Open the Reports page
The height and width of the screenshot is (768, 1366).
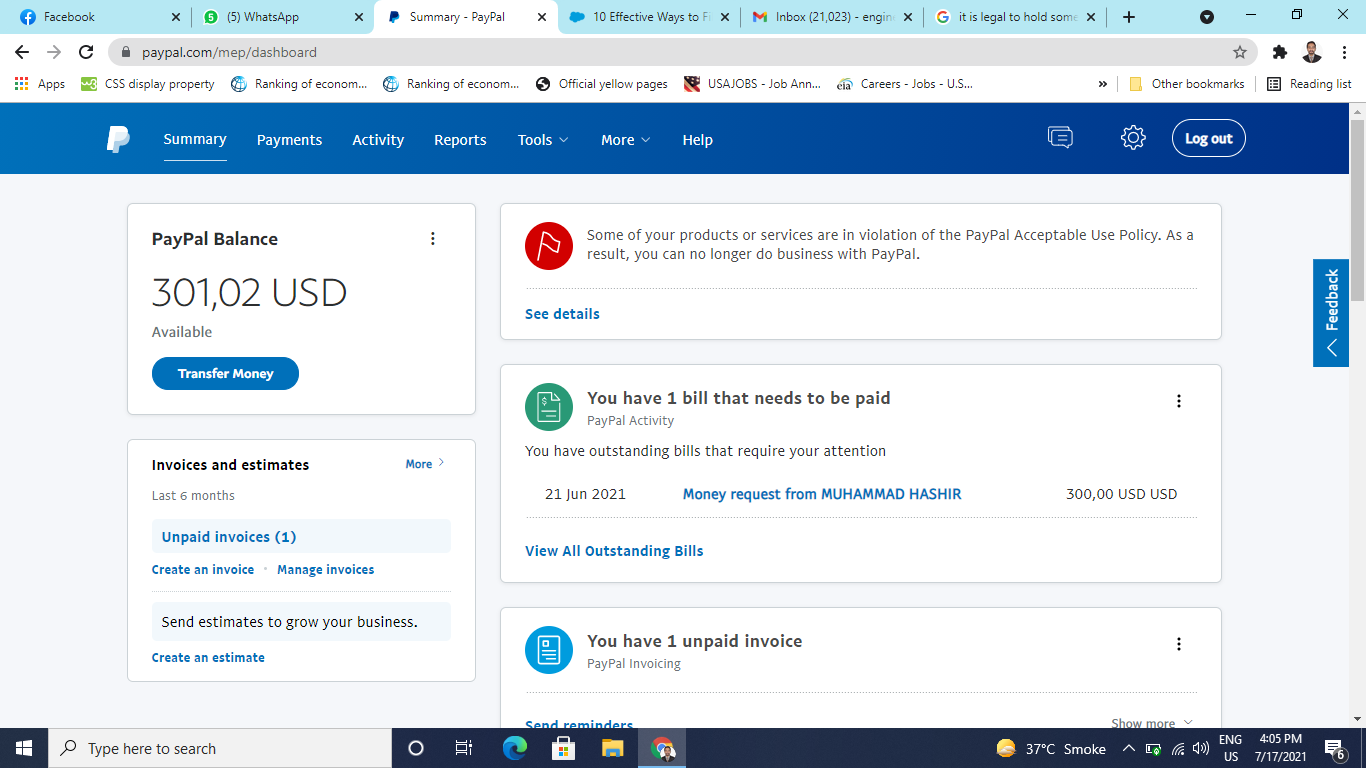(460, 140)
